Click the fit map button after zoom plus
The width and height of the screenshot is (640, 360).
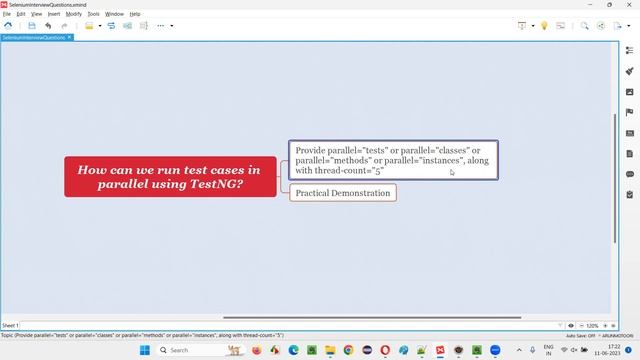pos(613,326)
